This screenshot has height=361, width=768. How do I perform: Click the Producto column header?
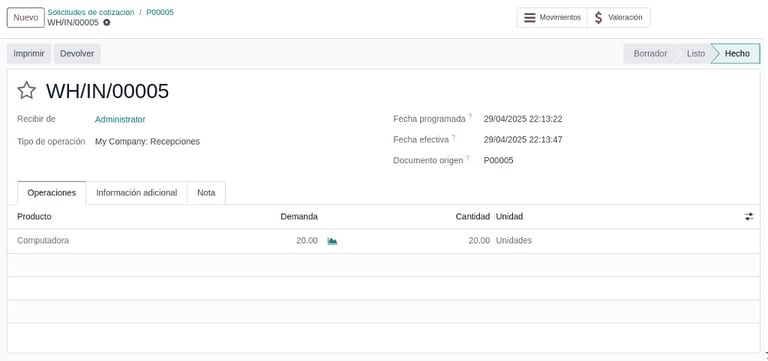tap(34, 217)
